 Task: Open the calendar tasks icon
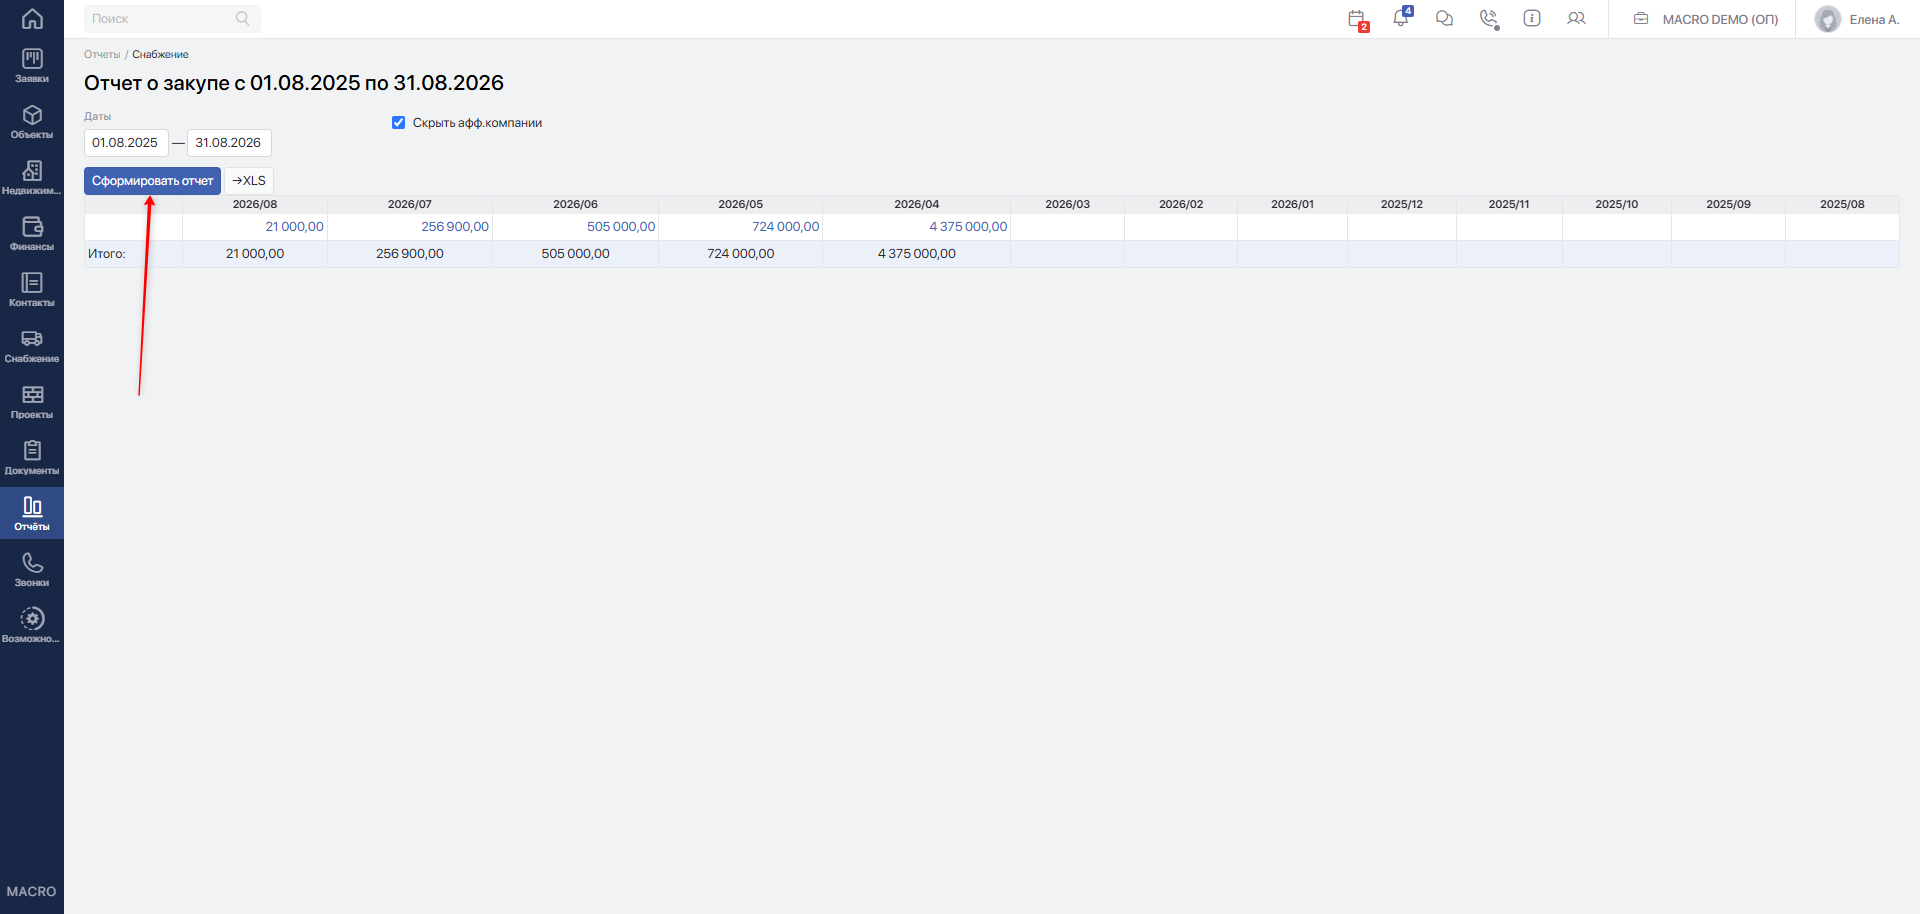[x=1357, y=19]
